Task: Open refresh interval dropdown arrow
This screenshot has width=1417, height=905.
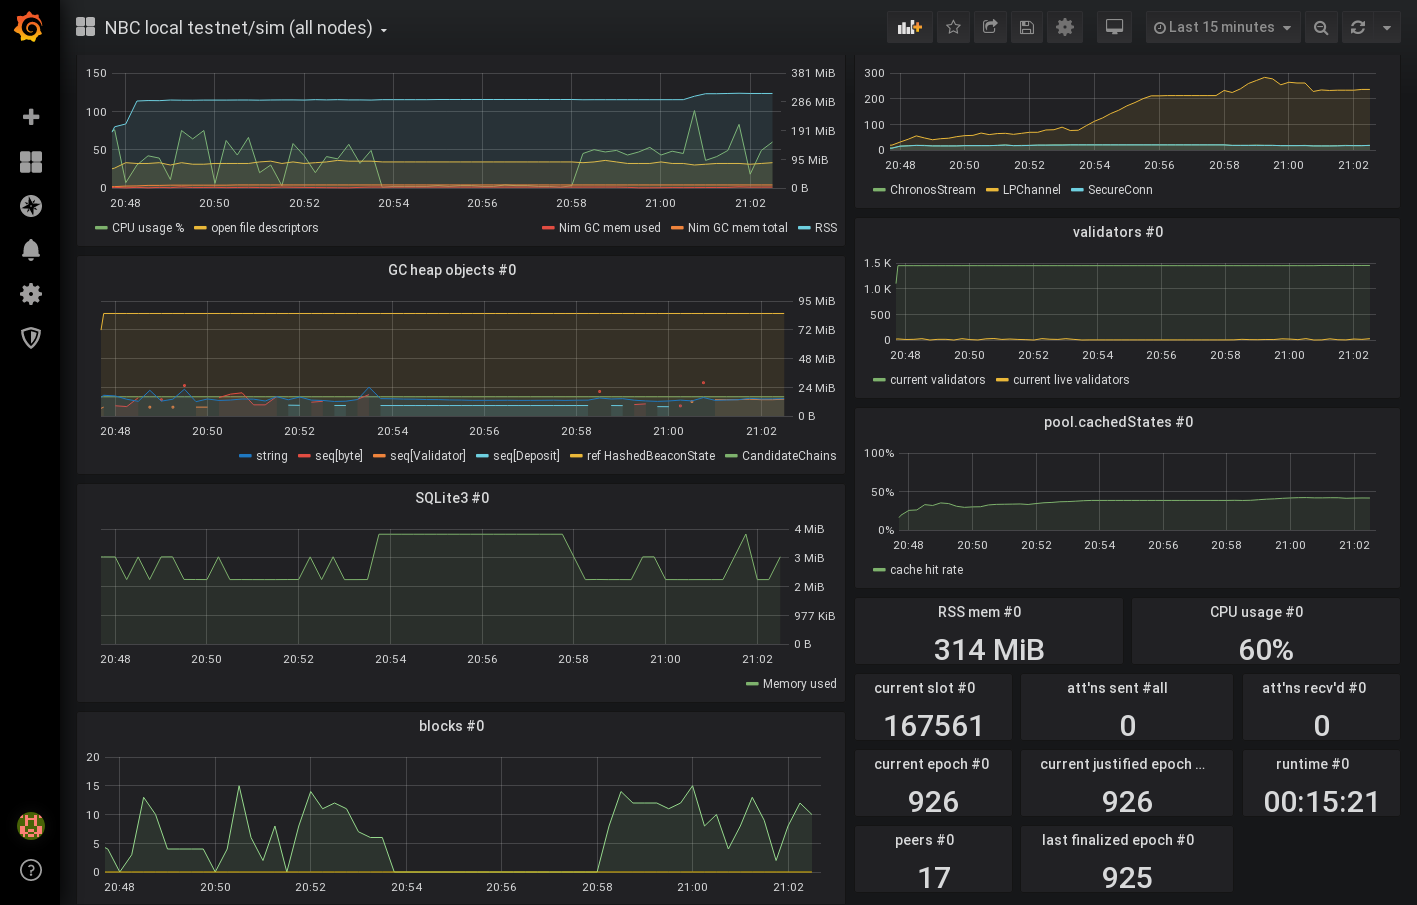Action: coord(1387,27)
